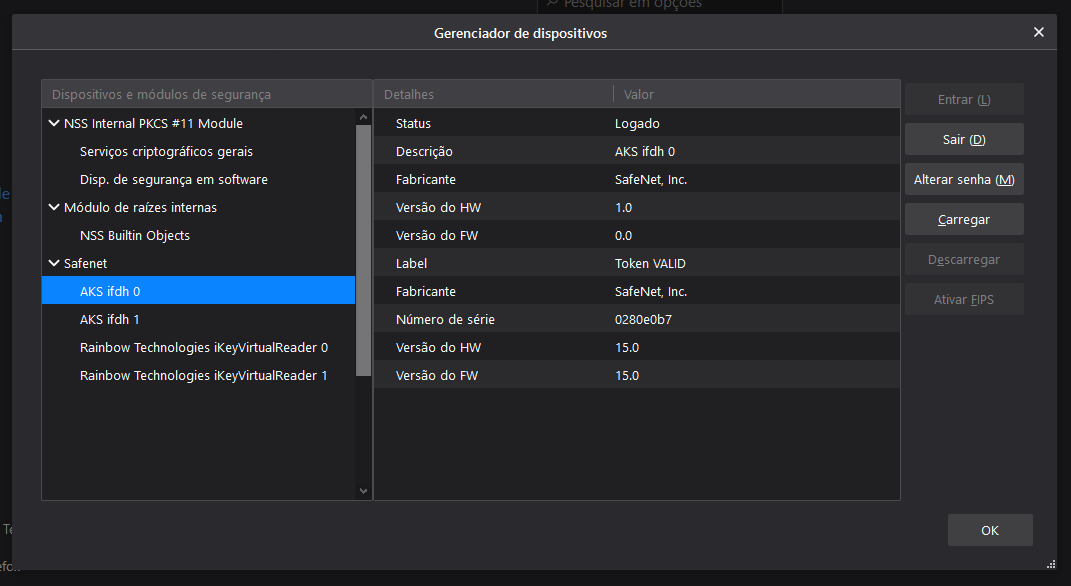
Task: Collapse the Módulo de raízes internas node
Action: point(54,208)
